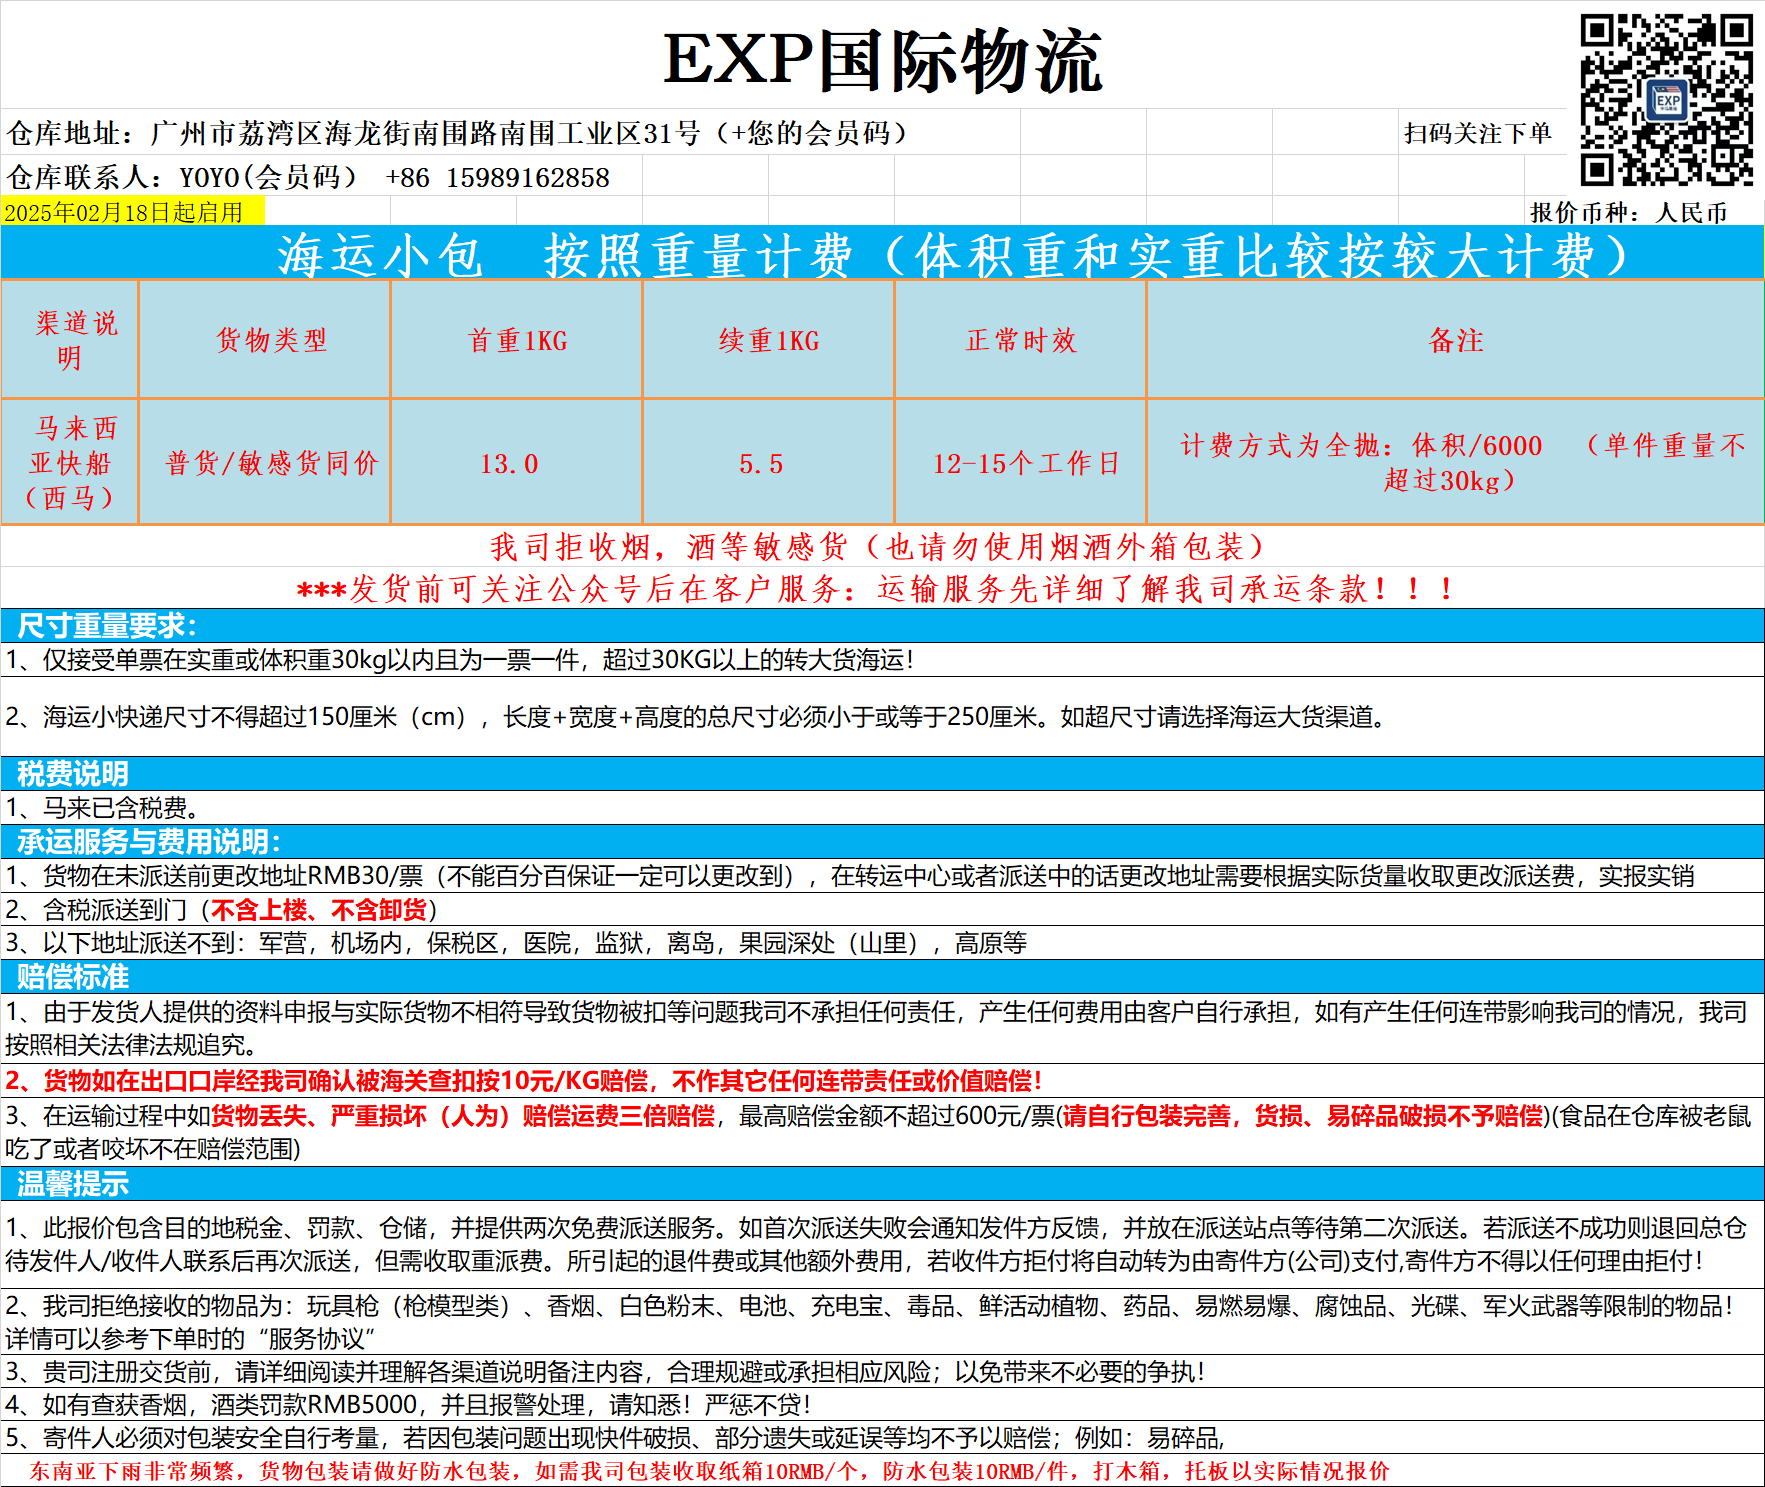Click the 马来已含税费 line

coord(882,808)
